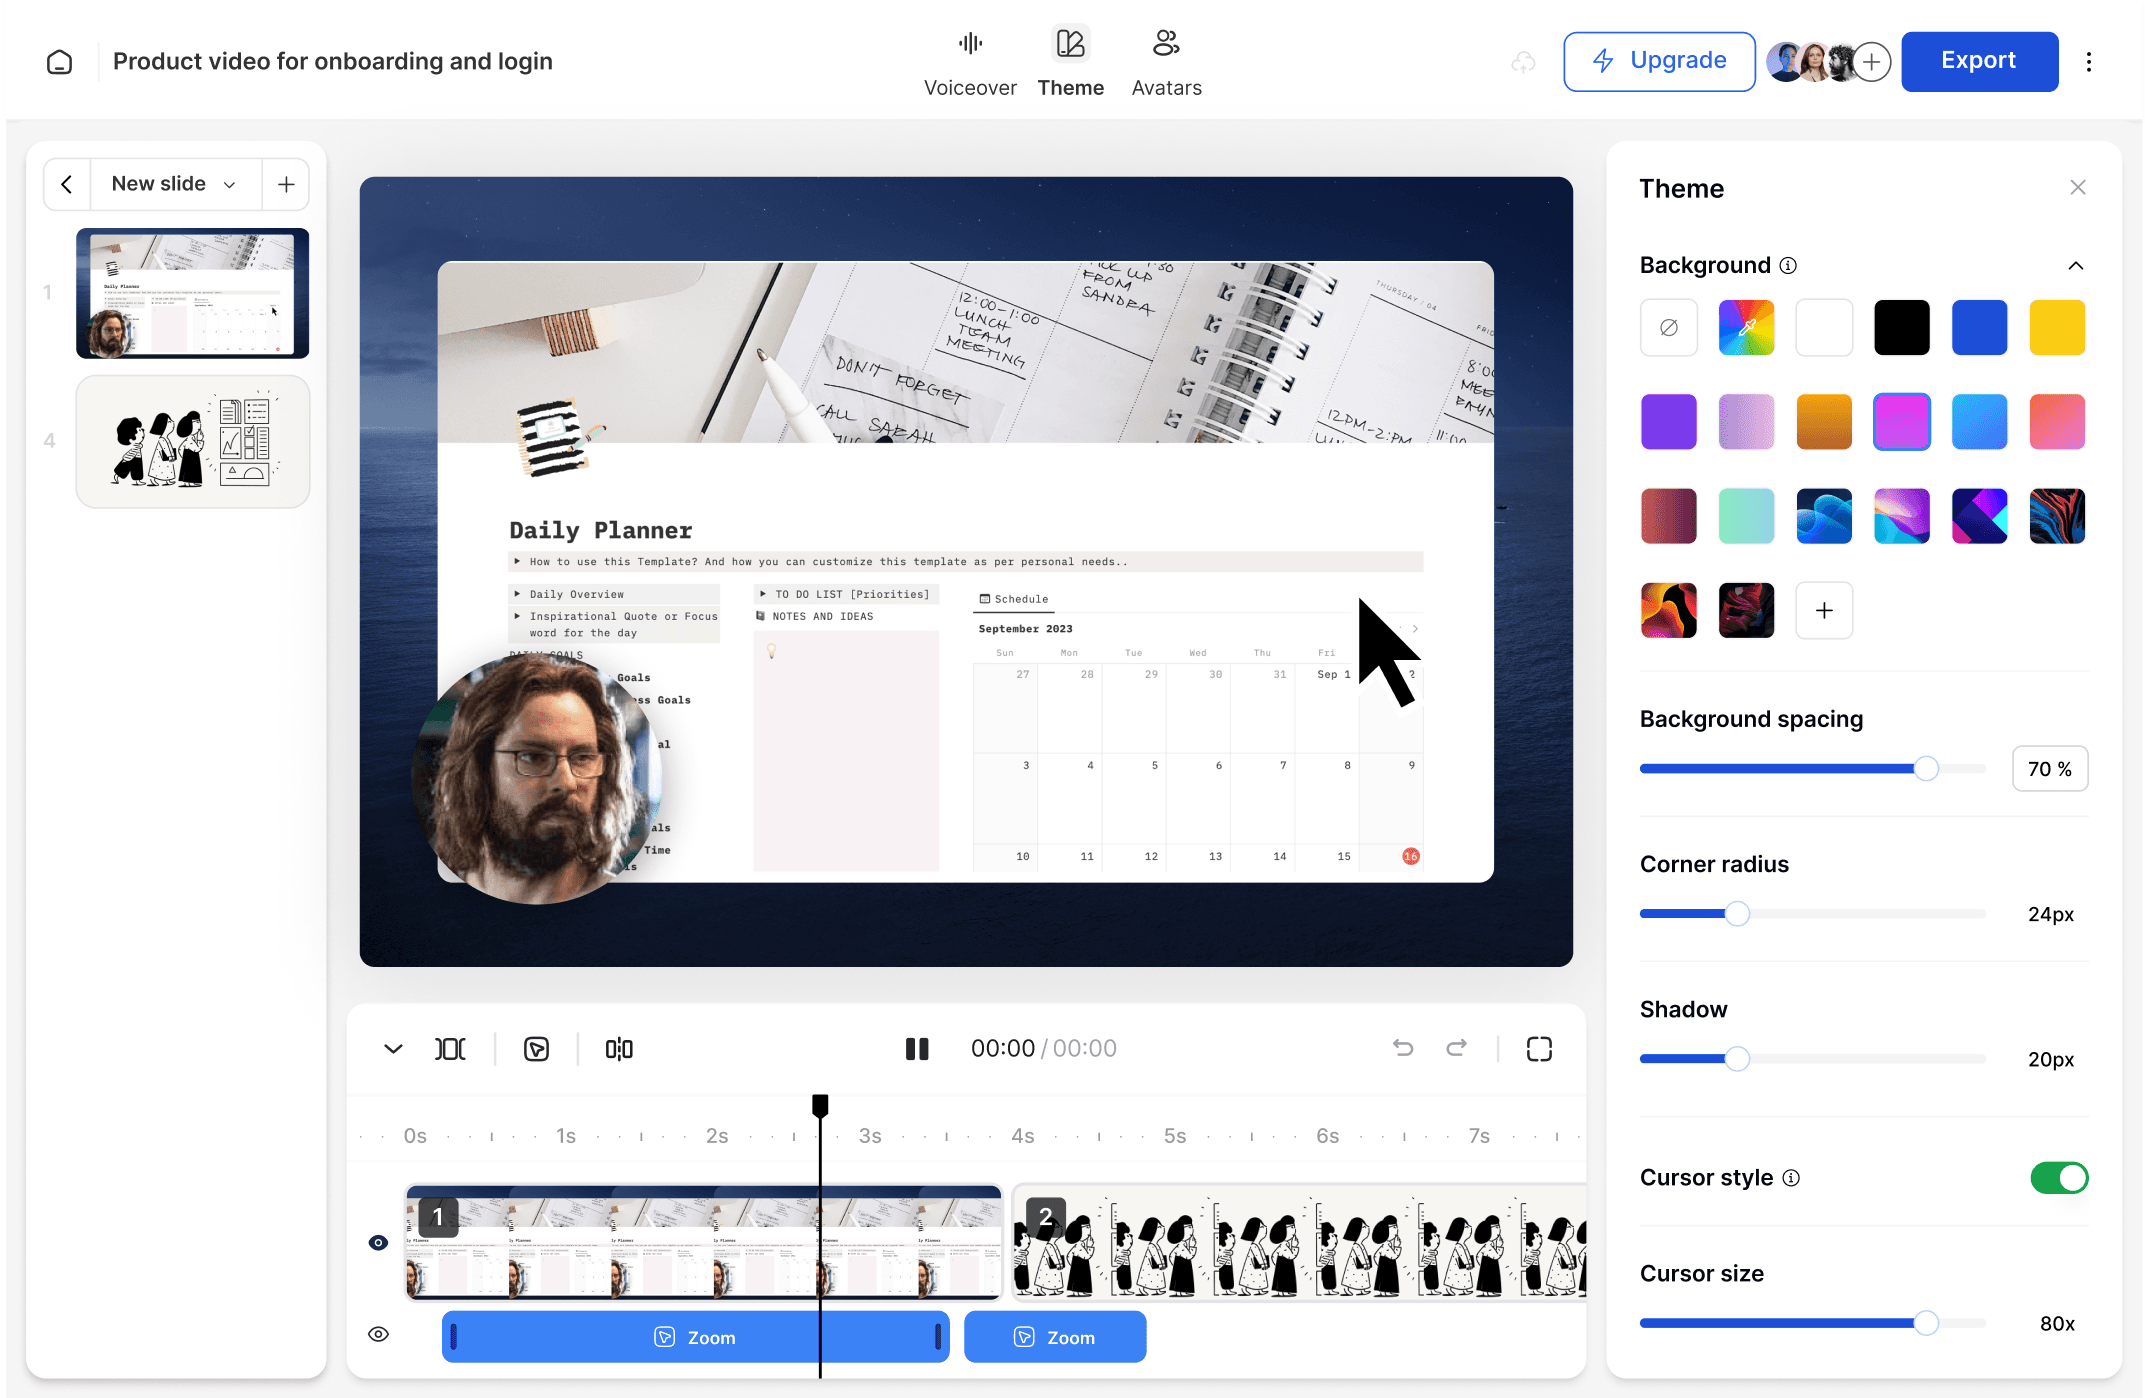Click the trim icon in timeline toolbar
The height and width of the screenshot is (1398, 2145).
click(450, 1048)
